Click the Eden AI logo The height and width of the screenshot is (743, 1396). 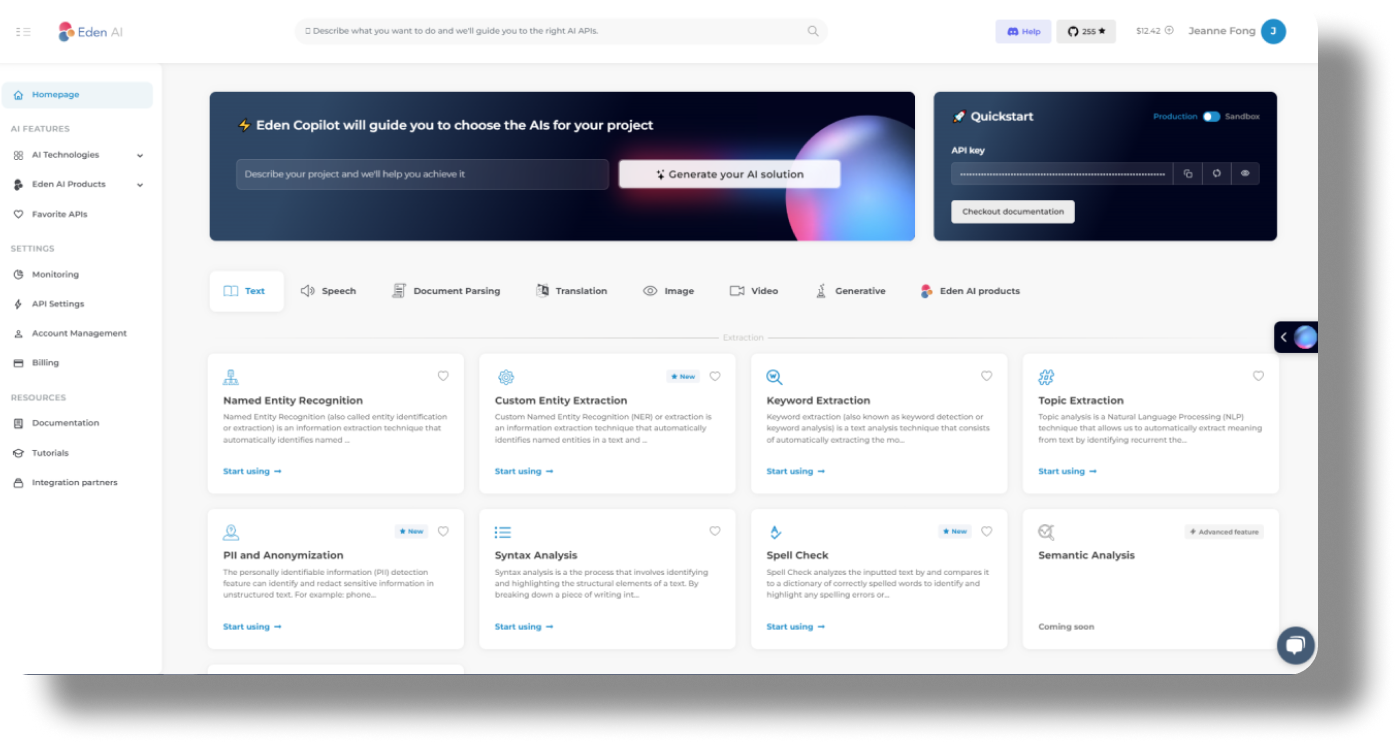[88, 31]
